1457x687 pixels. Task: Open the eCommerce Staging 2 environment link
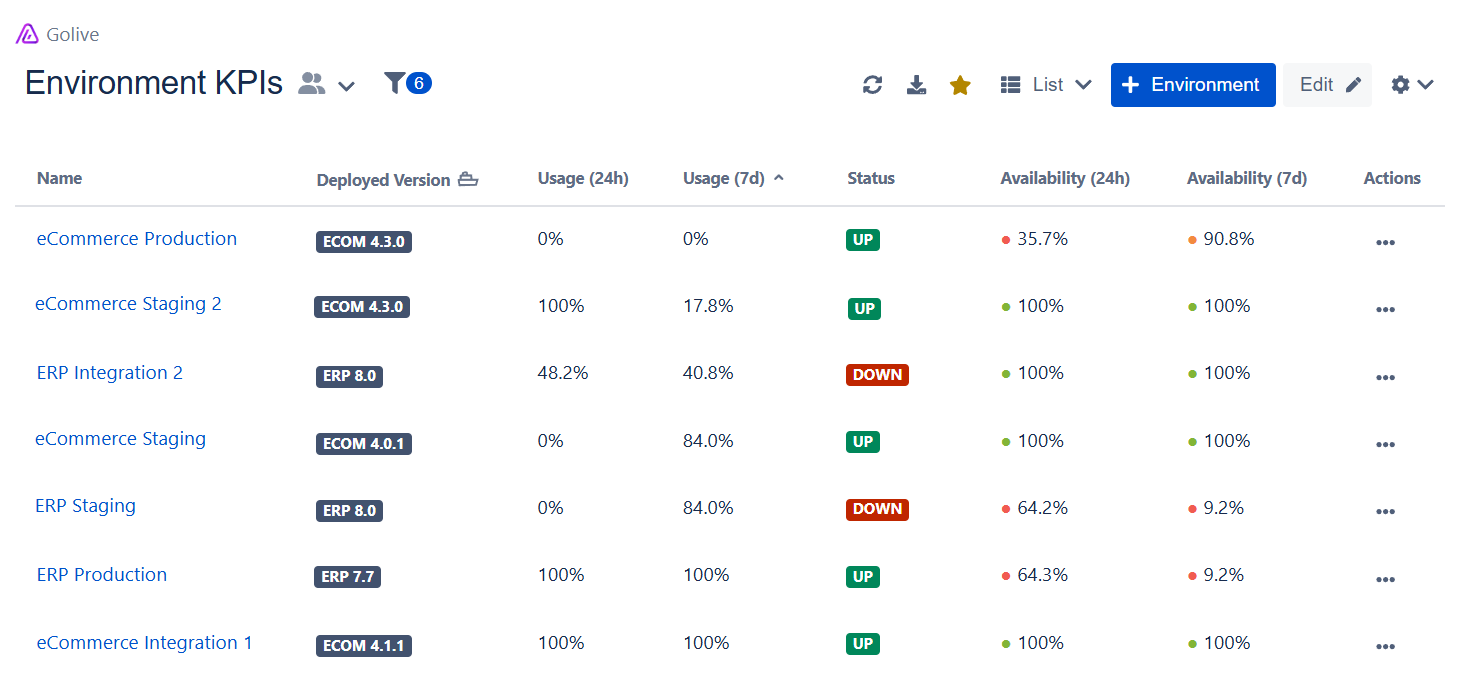coord(128,304)
